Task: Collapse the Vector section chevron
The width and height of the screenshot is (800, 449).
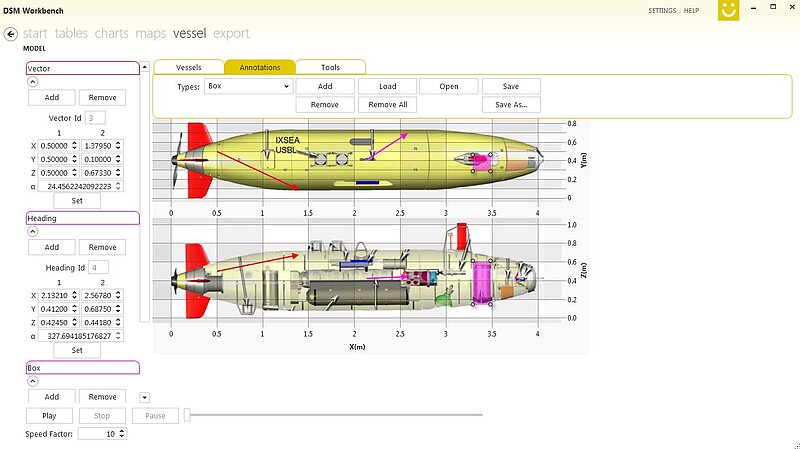Action: click(x=33, y=83)
